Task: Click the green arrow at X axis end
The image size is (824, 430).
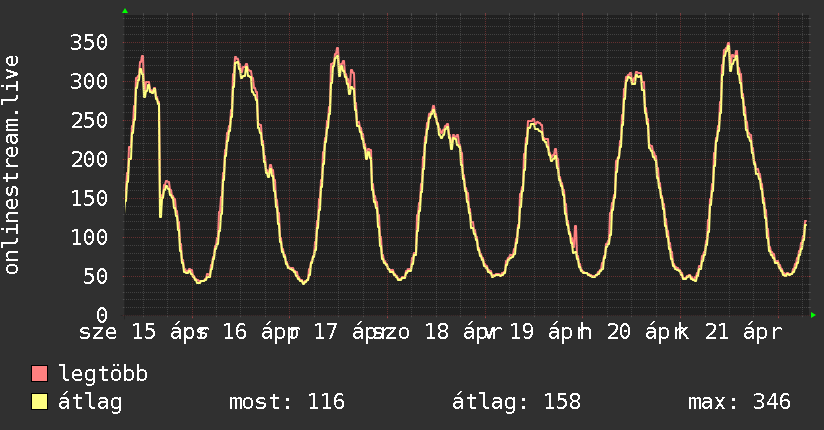Action: point(813,315)
